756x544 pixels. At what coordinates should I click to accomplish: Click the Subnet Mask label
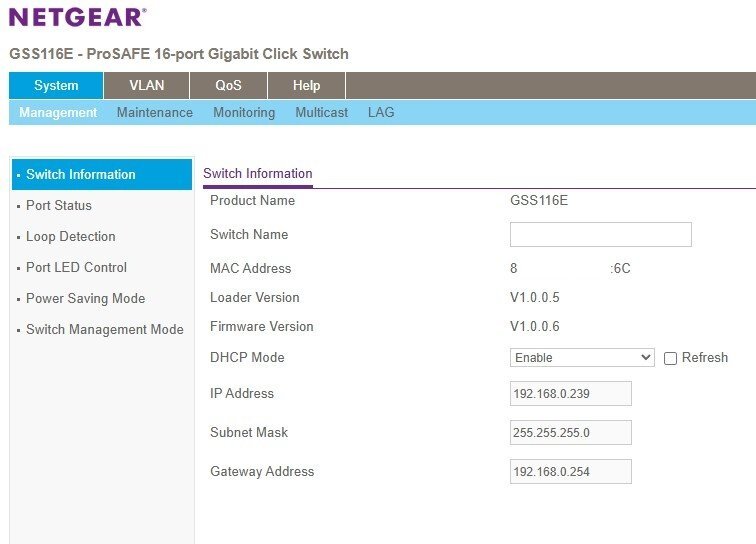[249, 433]
